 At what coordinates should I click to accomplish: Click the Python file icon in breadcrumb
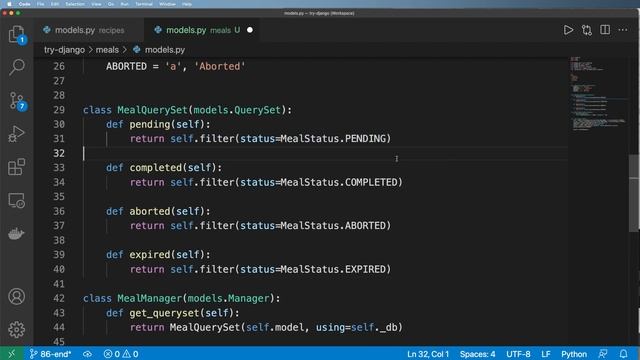(x=137, y=50)
